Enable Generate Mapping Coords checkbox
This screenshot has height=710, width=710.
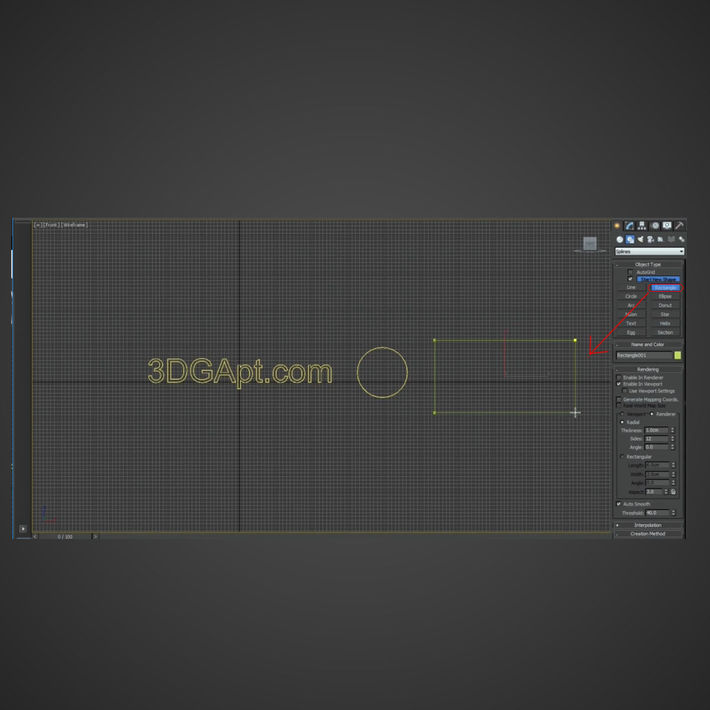619,399
